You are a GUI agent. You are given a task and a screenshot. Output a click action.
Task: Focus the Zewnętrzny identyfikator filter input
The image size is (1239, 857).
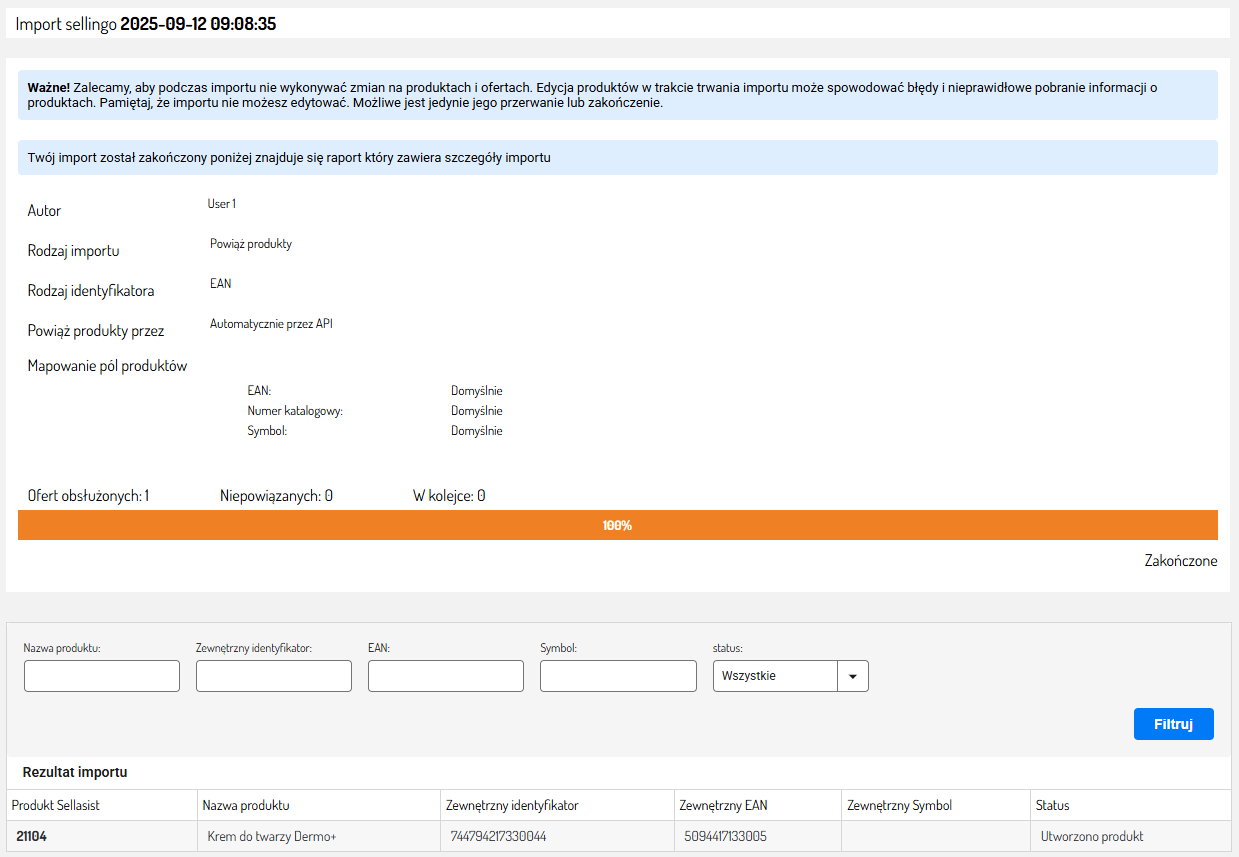click(274, 676)
